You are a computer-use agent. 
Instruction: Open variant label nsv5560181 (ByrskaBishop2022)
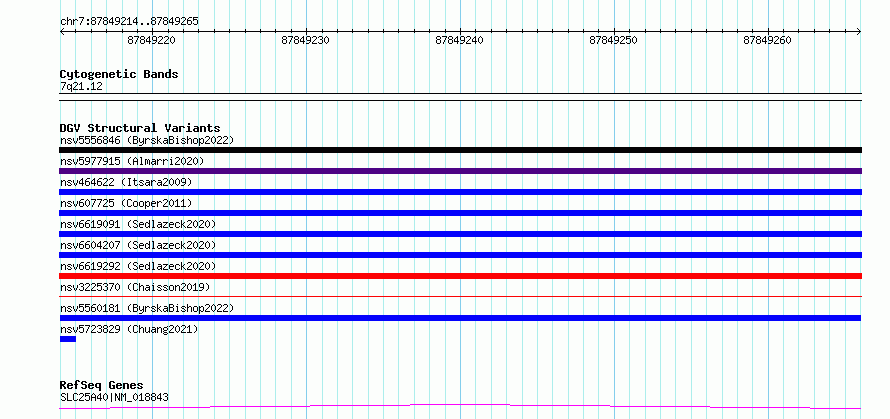tap(146, 308)
